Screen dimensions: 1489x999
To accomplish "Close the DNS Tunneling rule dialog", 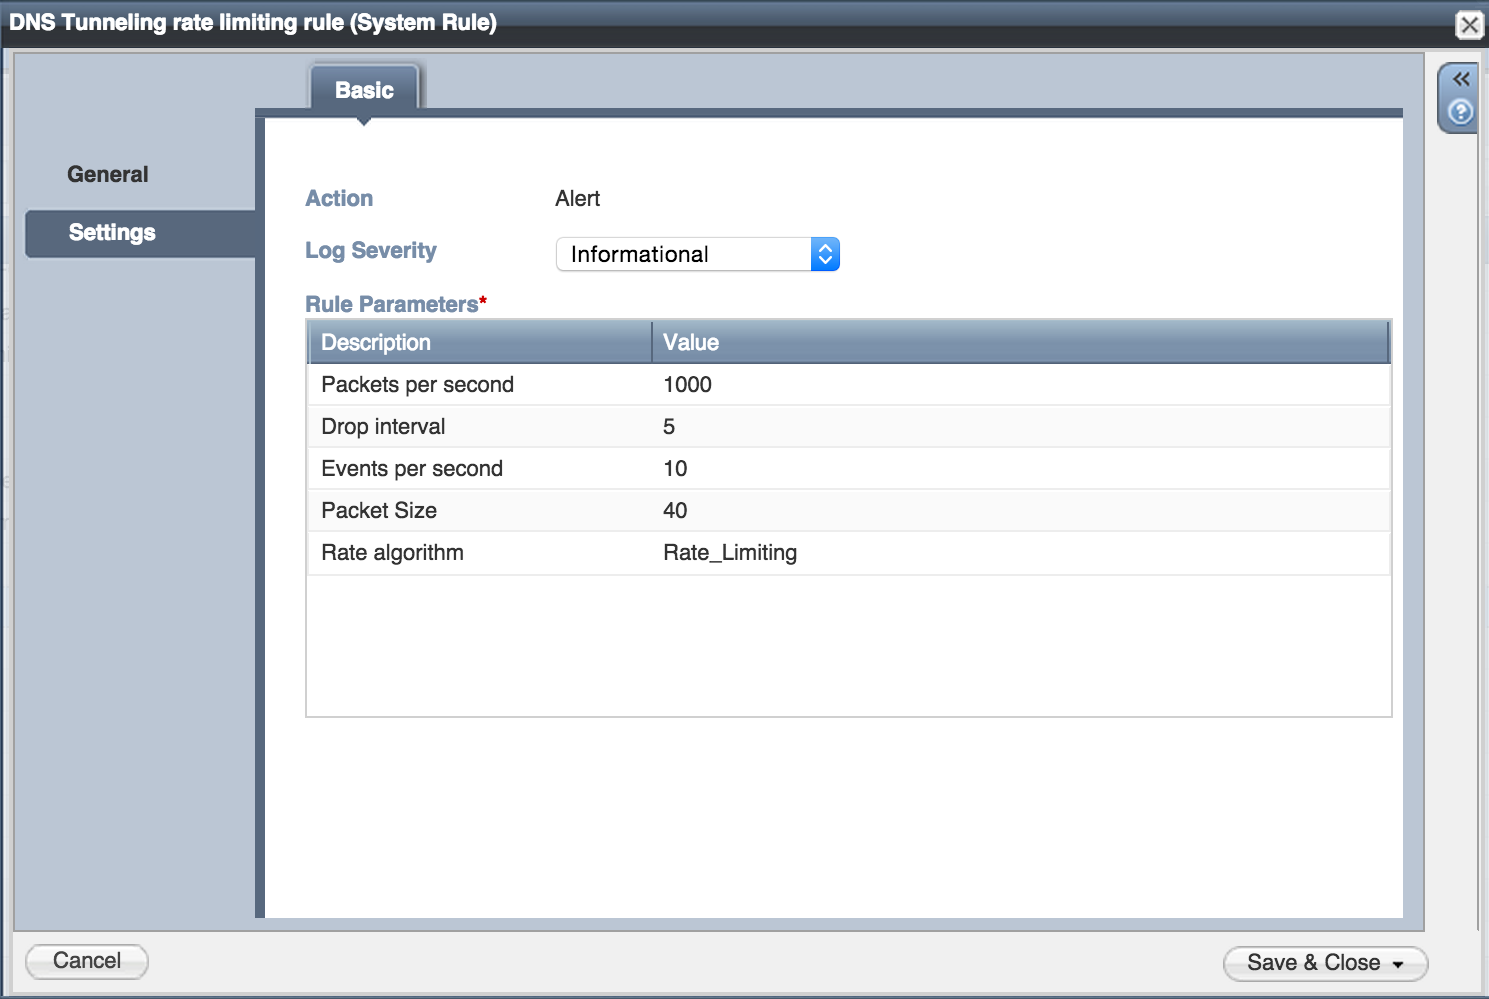I will (1469, 24).
